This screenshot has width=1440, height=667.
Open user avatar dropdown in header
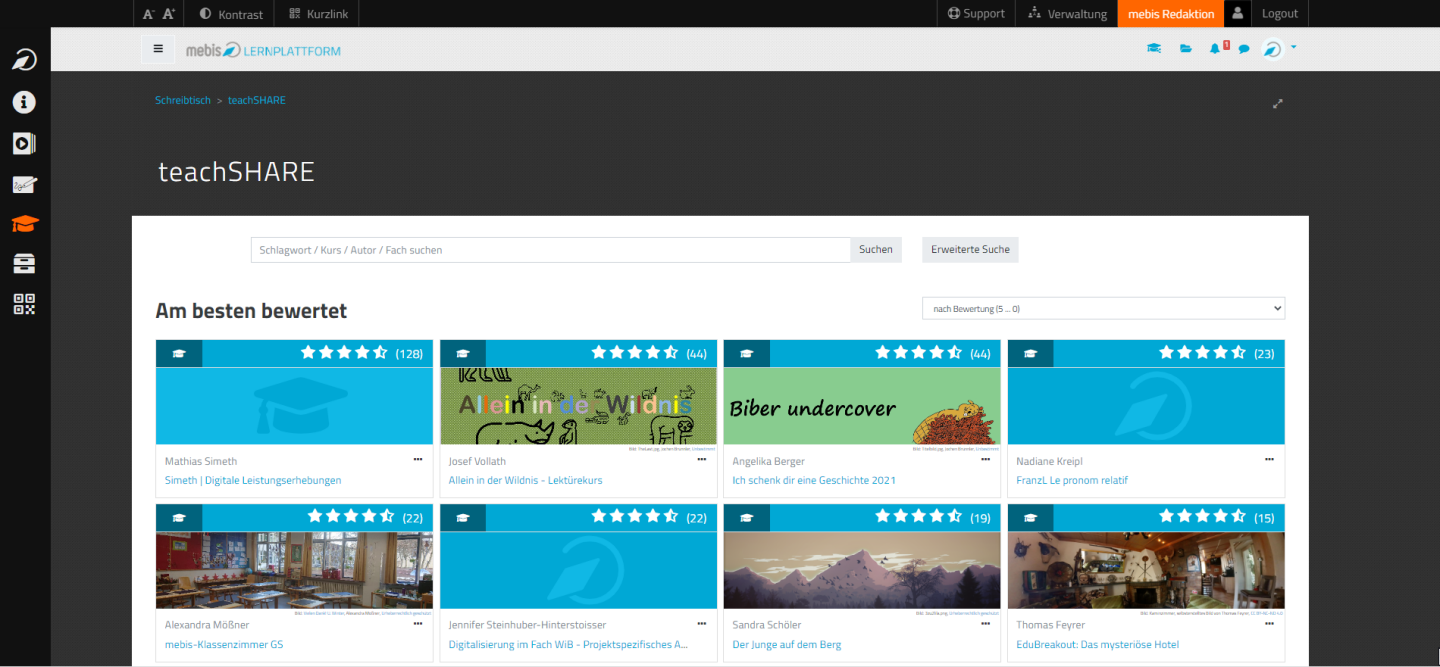[1278, 48]
